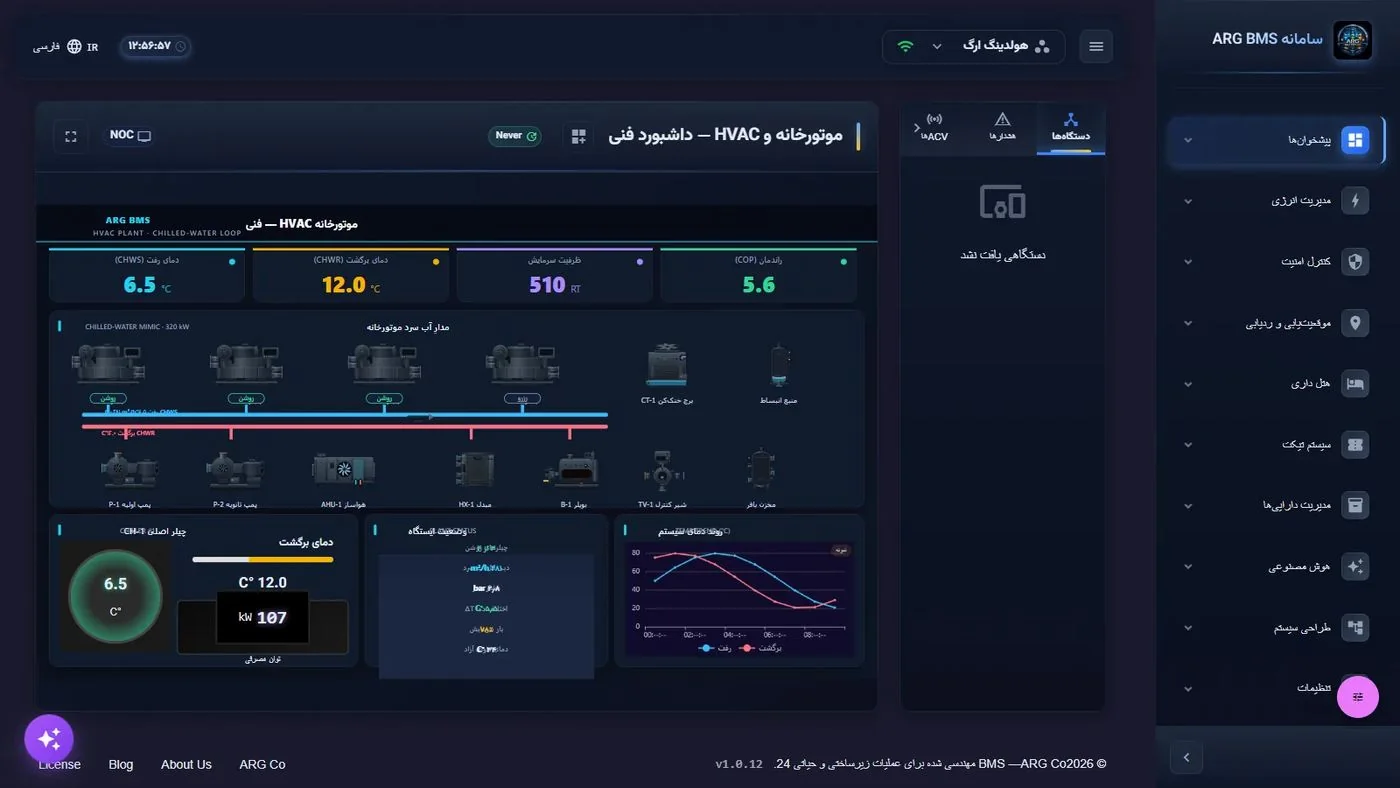Image resolution: width=1400 pixels, height=788 pixels.
Task: Expand the Asset Management menu chevron
Action: [x=1188, y=505]
